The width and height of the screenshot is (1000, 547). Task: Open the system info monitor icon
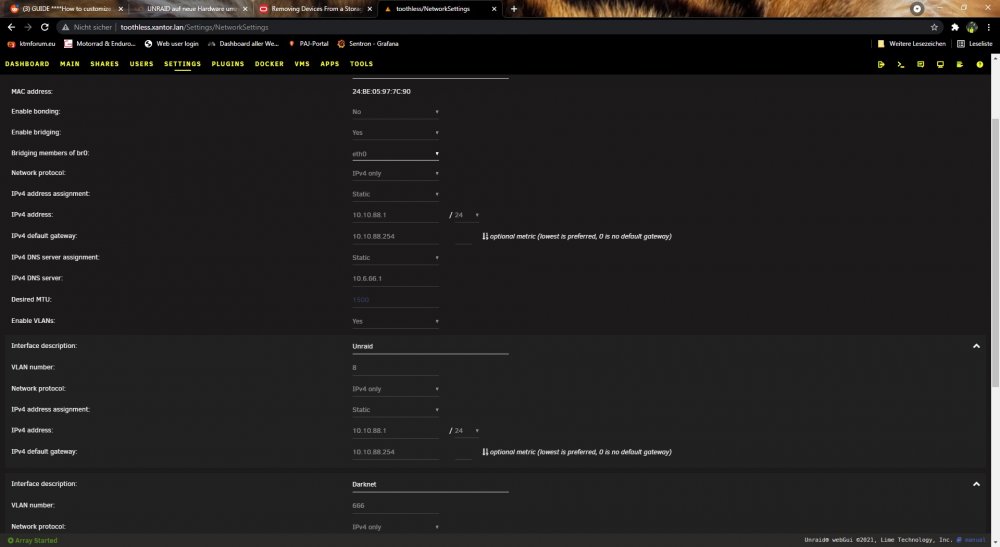click(940, 64)
